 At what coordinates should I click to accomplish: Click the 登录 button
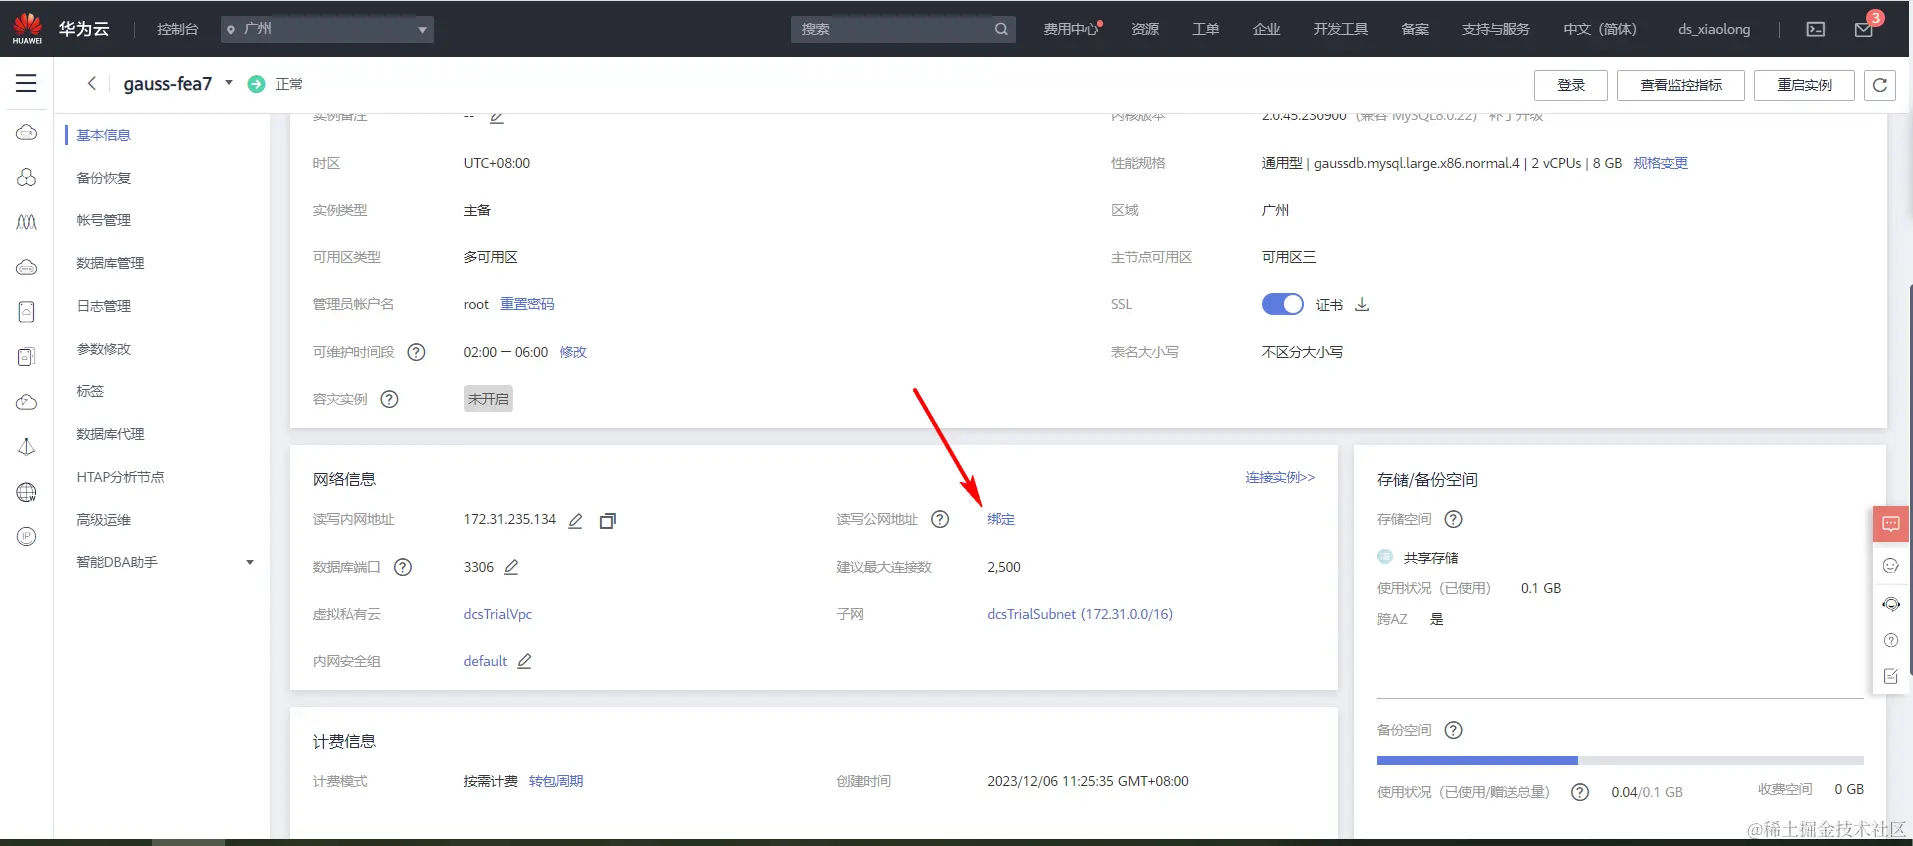1571,85
